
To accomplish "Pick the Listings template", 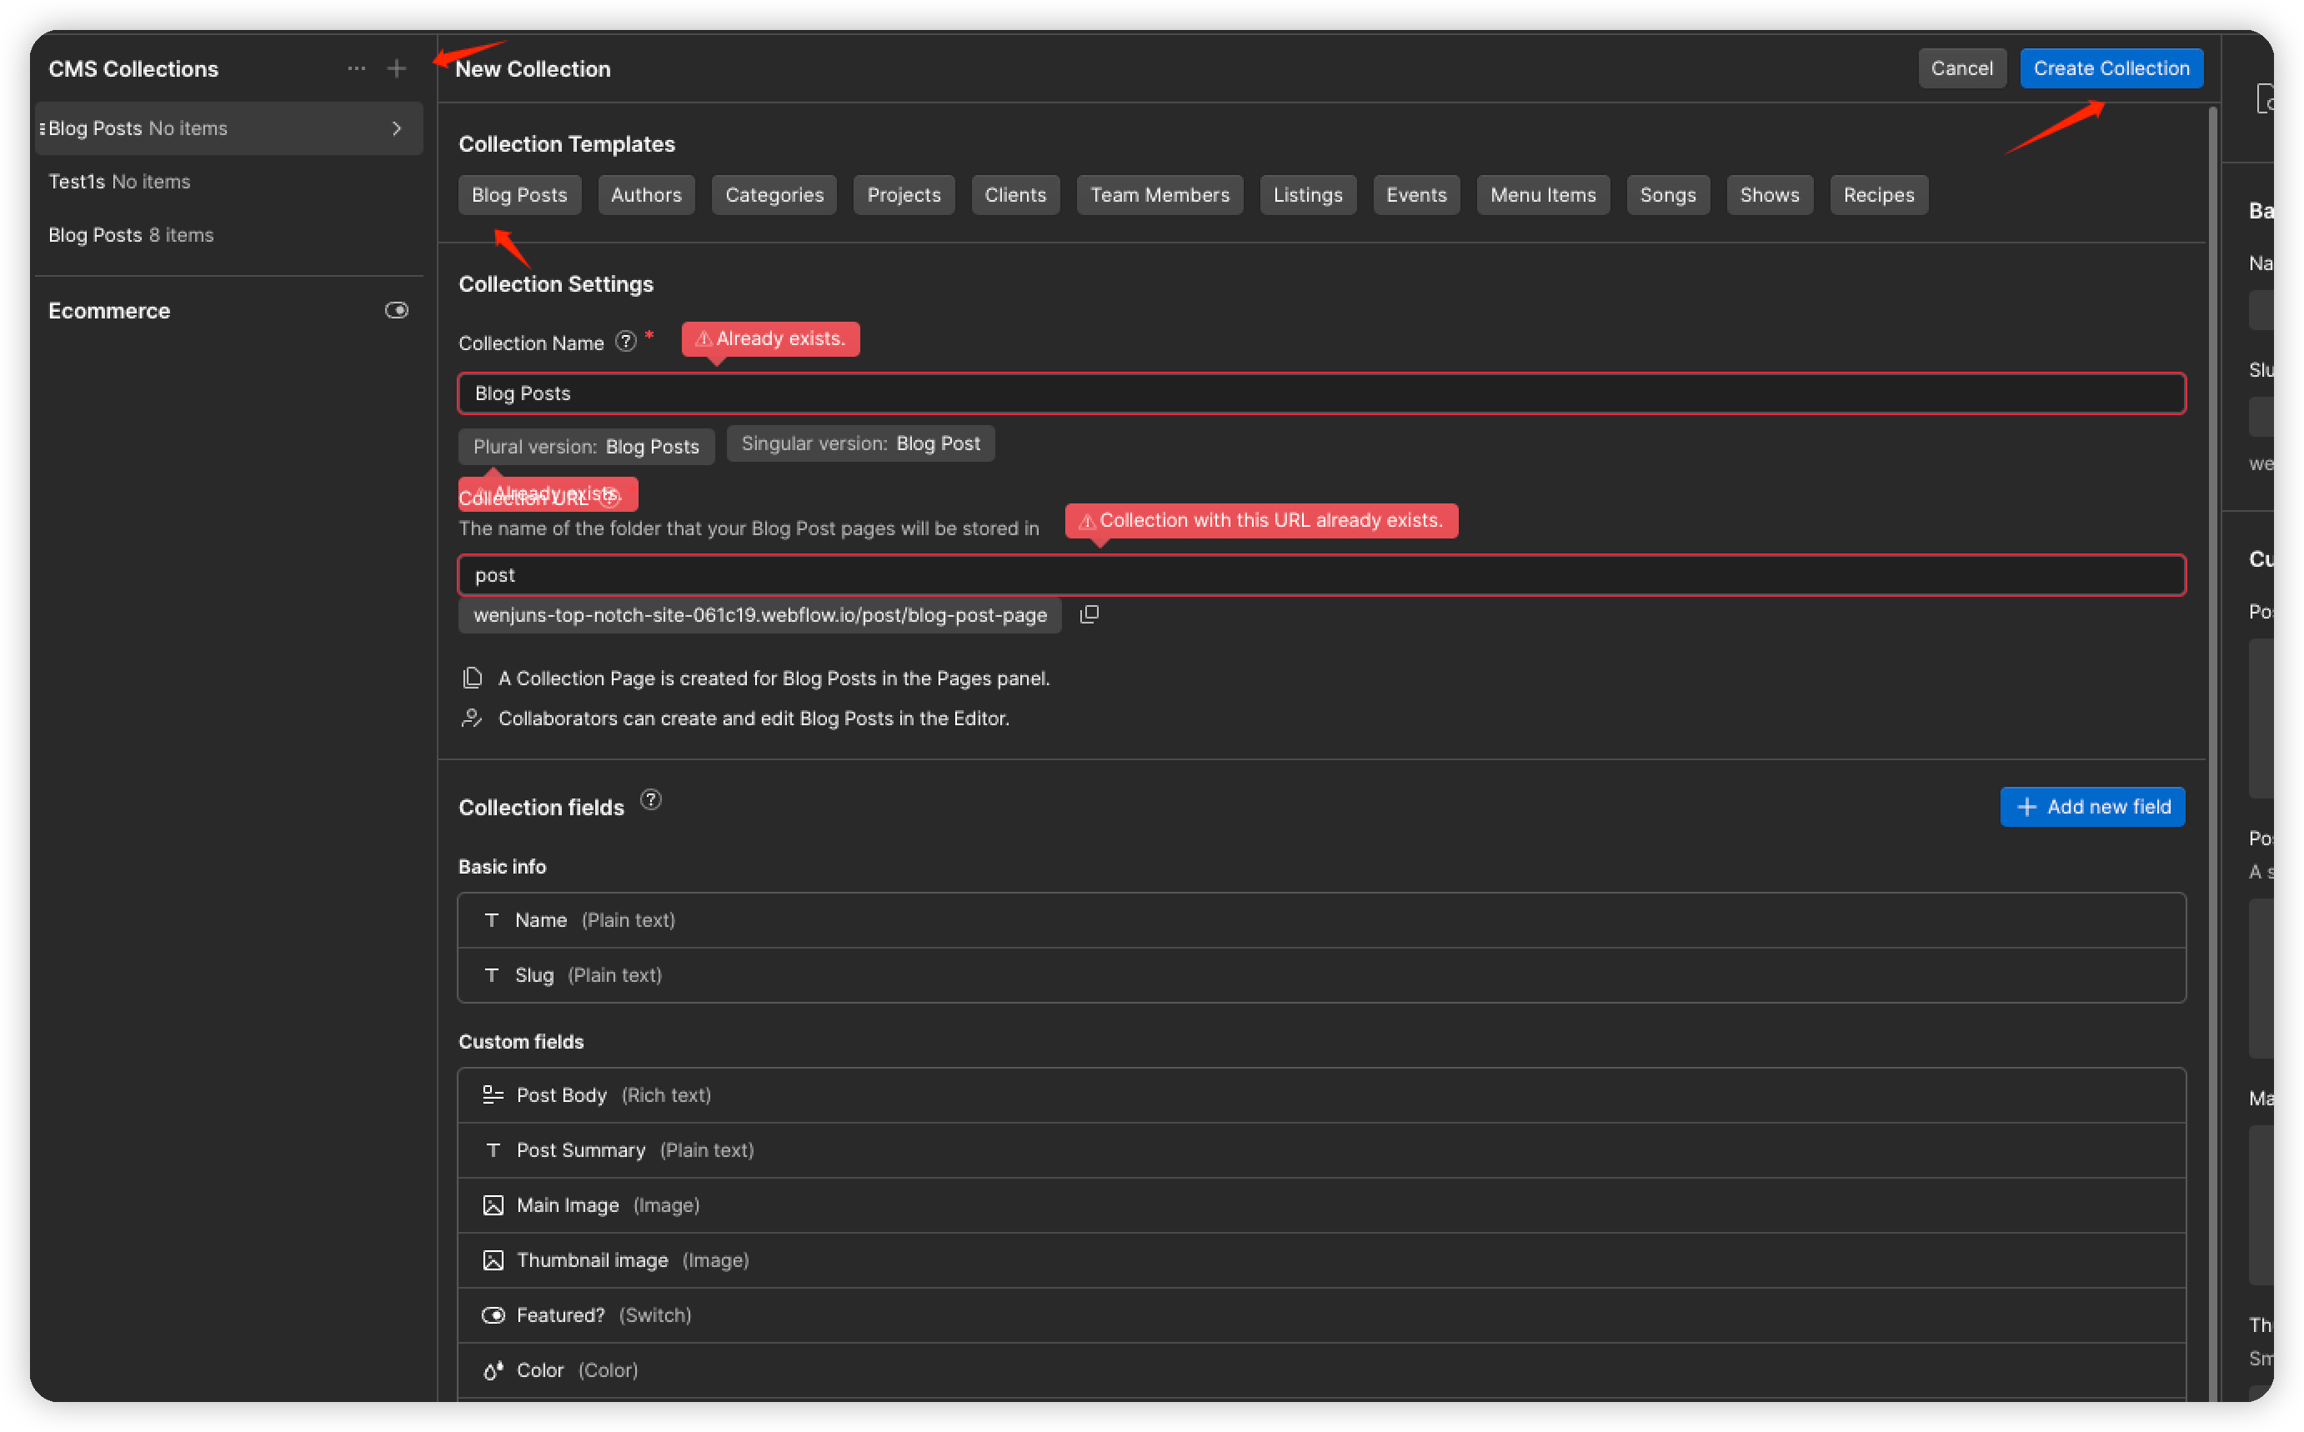I will [x=1308, y=195].
